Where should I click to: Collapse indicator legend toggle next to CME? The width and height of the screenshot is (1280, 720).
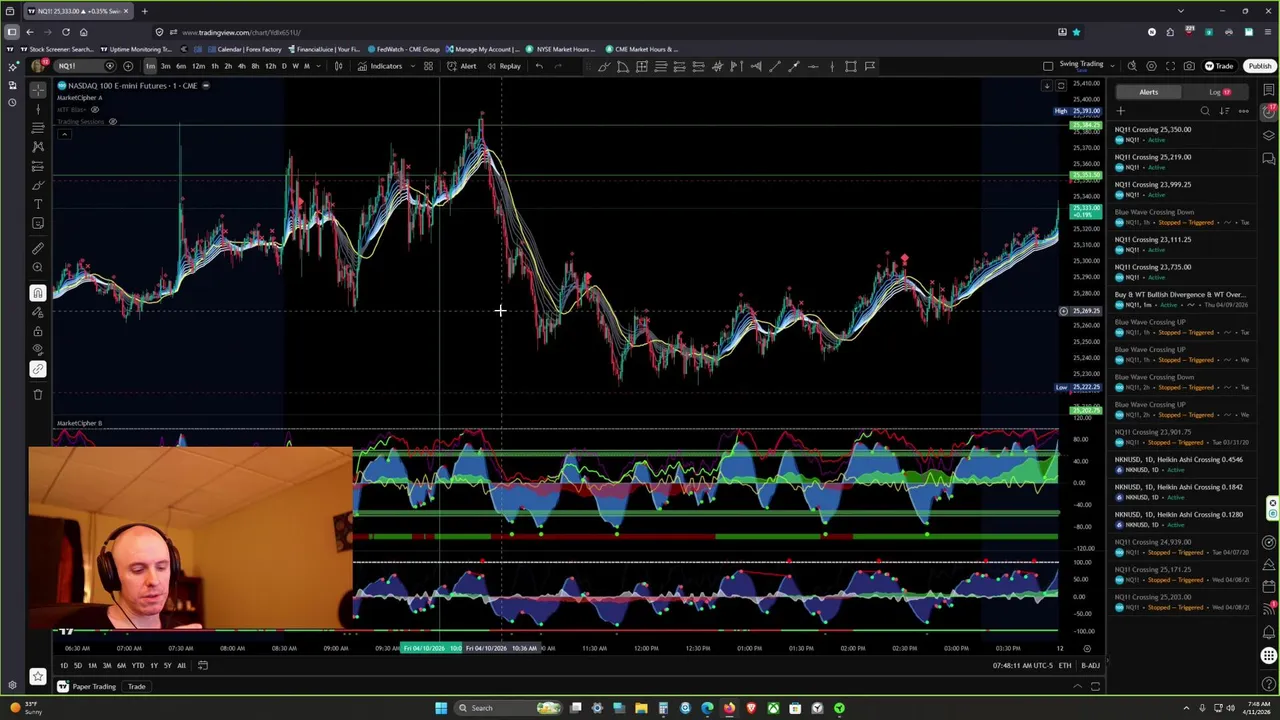pyautogui.click(x=205, y=86)
